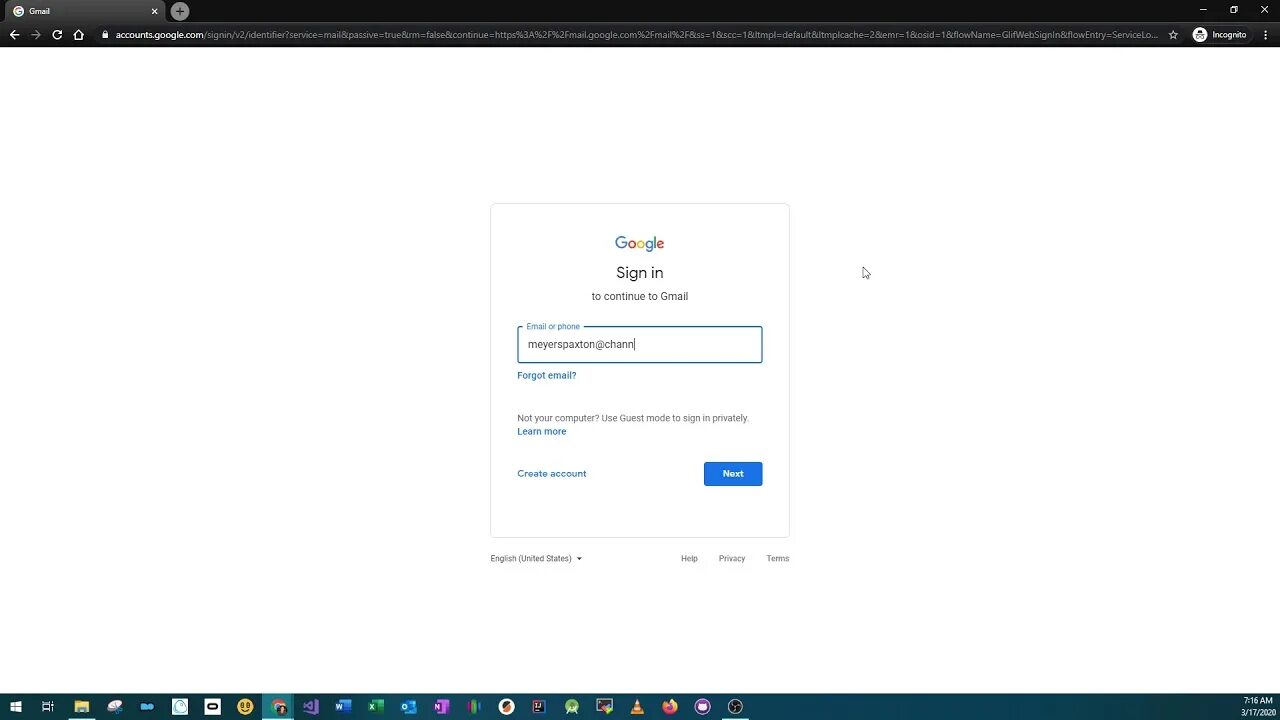Open Outlook from the taskbar
Viewport: 1280px width, 720px height.
coord(408,707)
